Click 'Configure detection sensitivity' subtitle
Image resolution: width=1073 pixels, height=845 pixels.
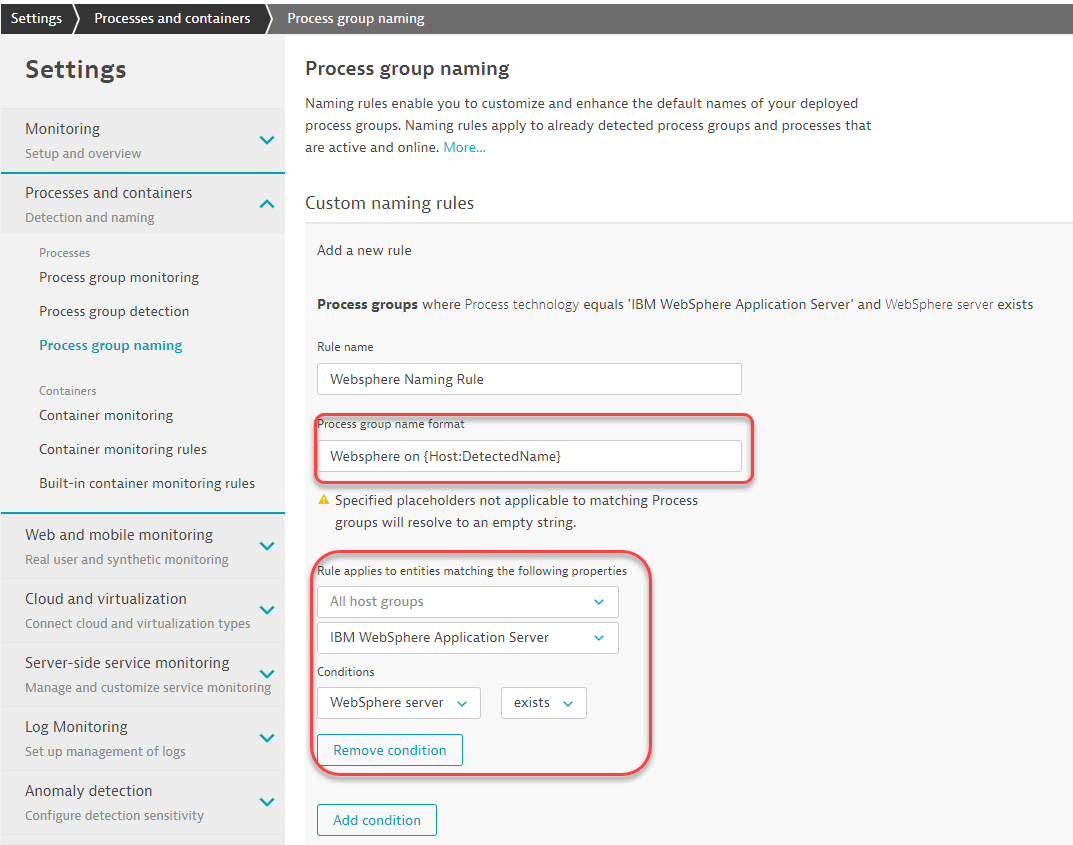click(x=114, y=816)
